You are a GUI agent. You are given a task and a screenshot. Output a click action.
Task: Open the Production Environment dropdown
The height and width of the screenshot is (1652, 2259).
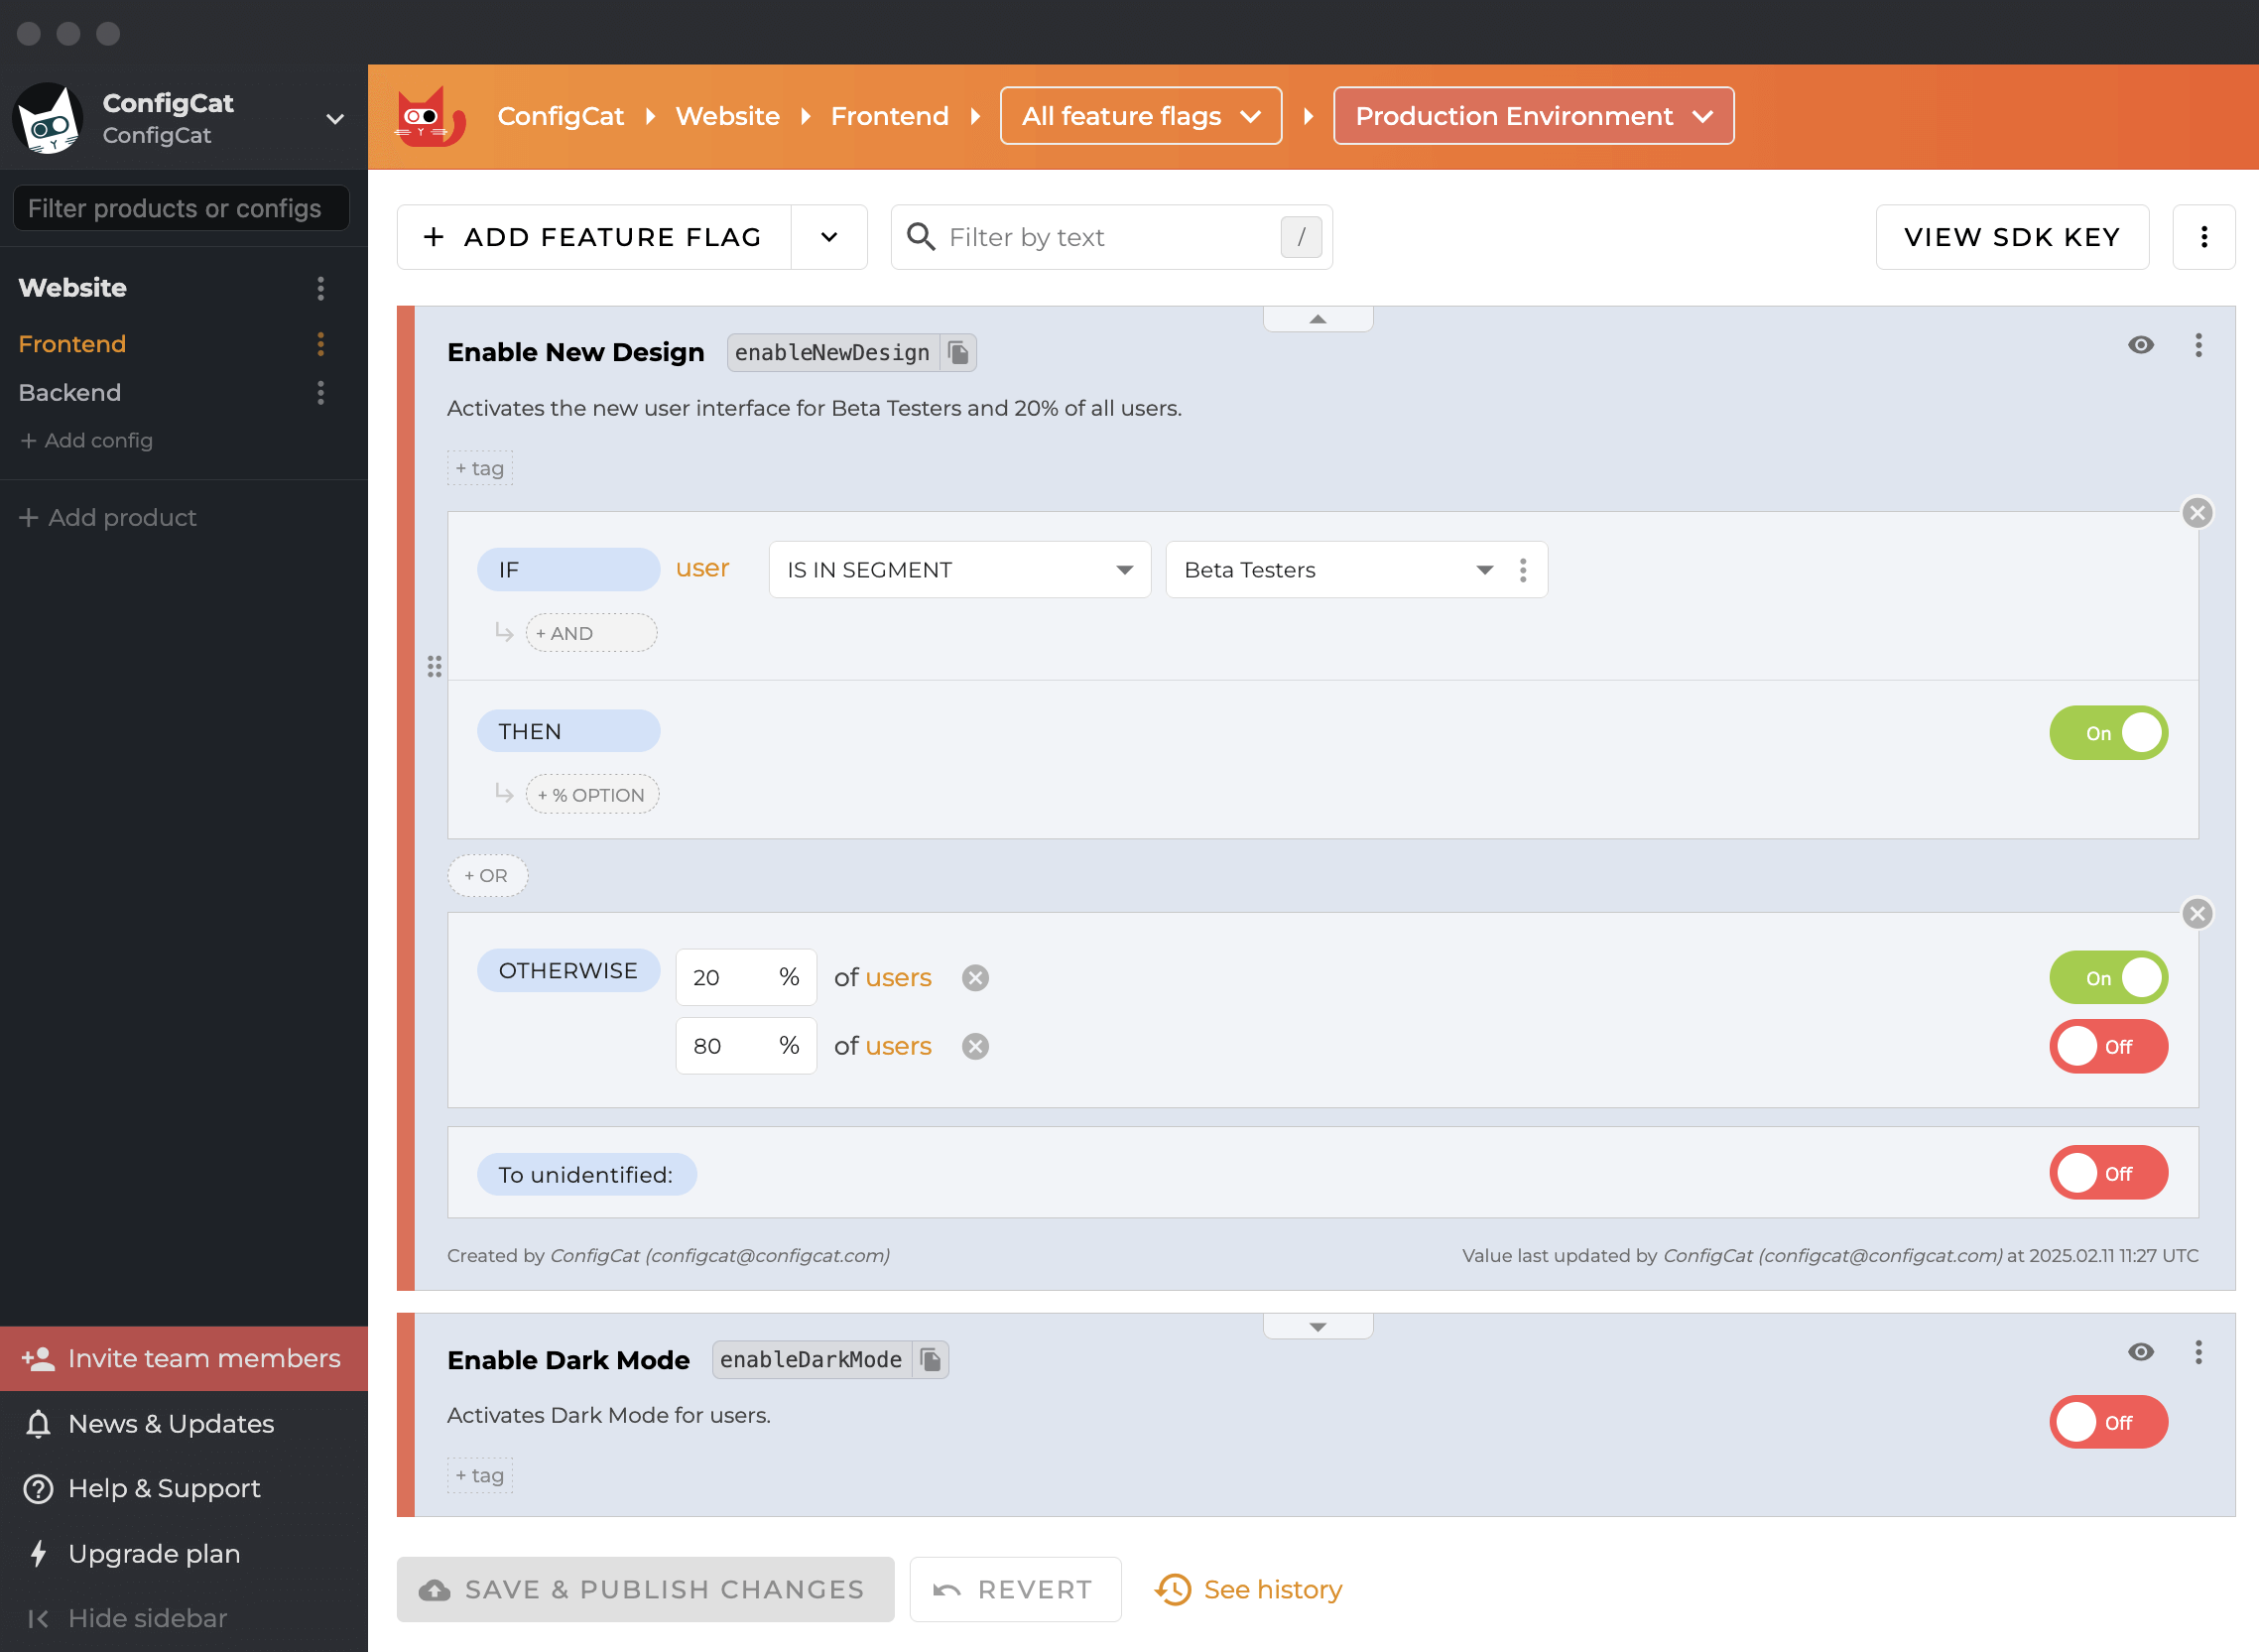click(x=1533, y=115)
